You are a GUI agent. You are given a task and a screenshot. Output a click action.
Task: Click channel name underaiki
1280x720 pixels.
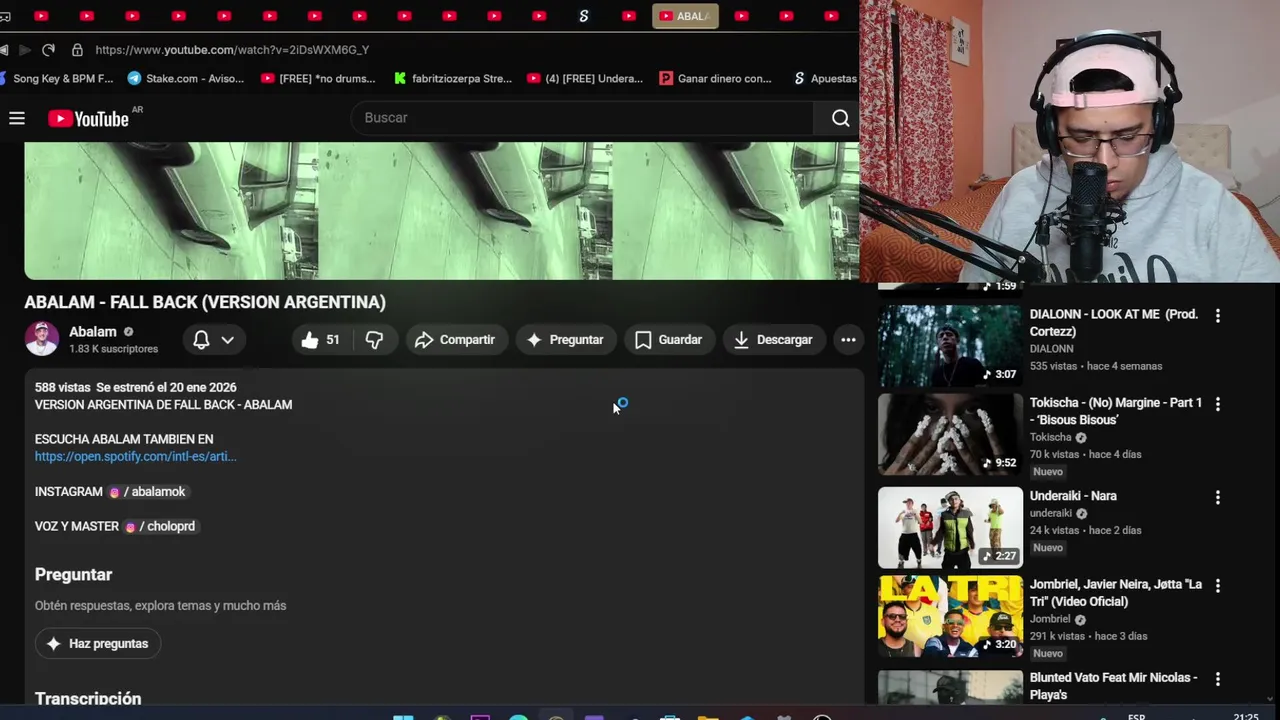coord(1051,513)
